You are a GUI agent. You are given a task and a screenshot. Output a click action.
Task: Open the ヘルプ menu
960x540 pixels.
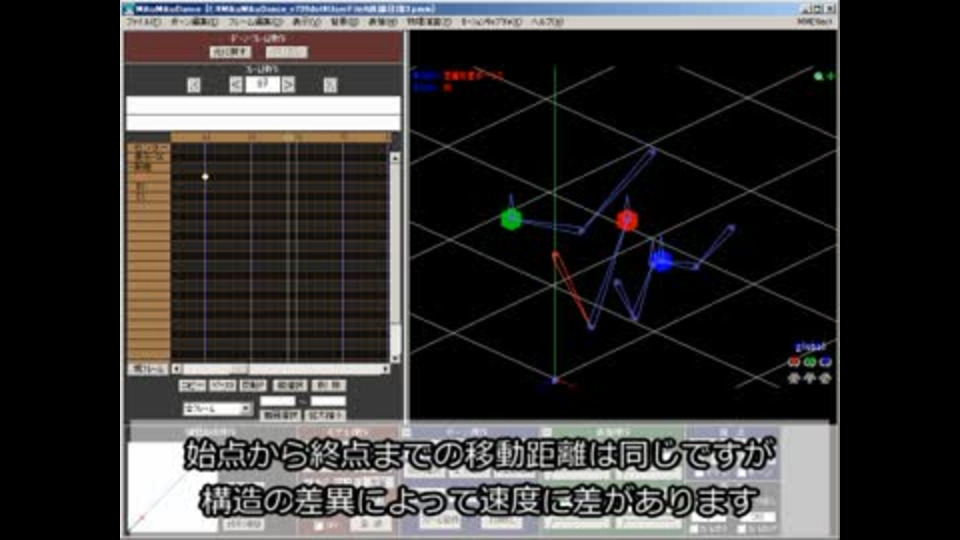(546, 22)
